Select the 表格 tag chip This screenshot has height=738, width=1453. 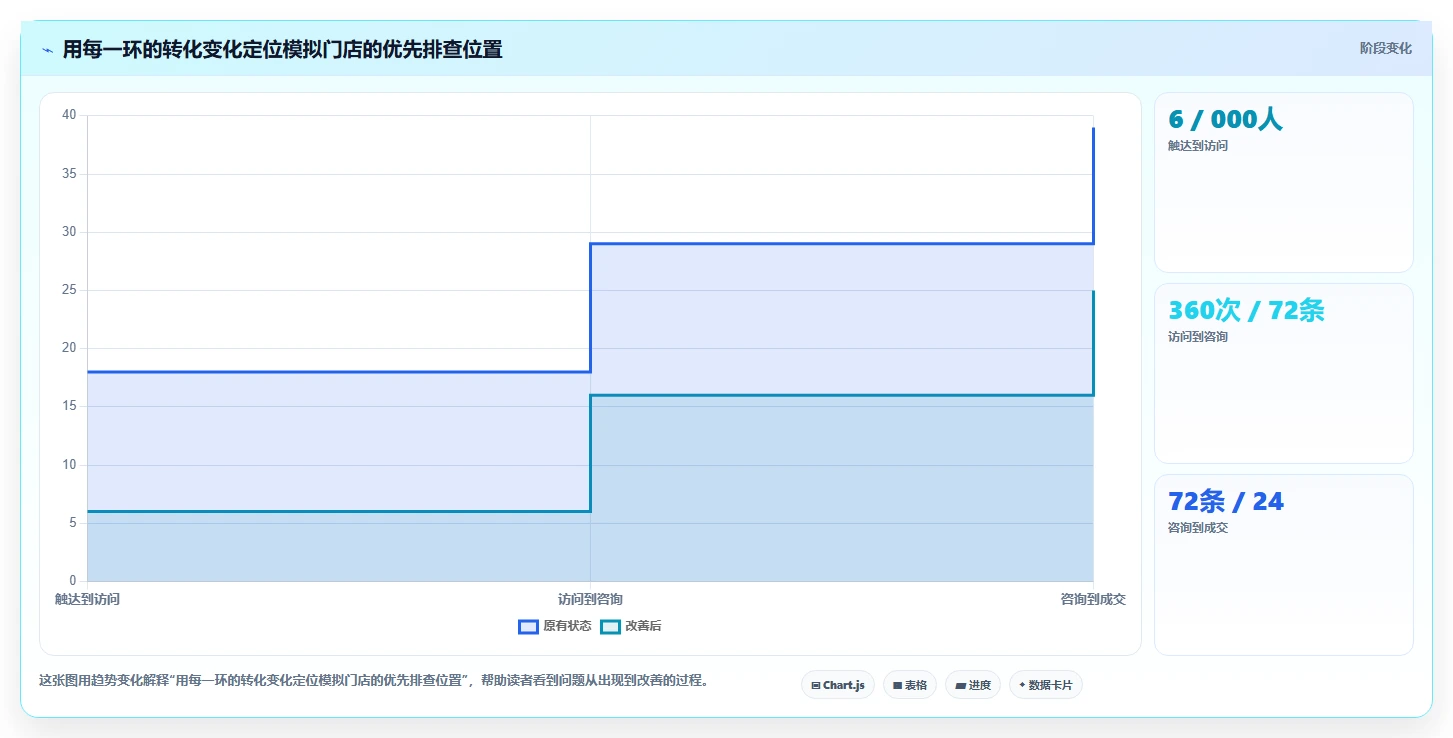910,685
